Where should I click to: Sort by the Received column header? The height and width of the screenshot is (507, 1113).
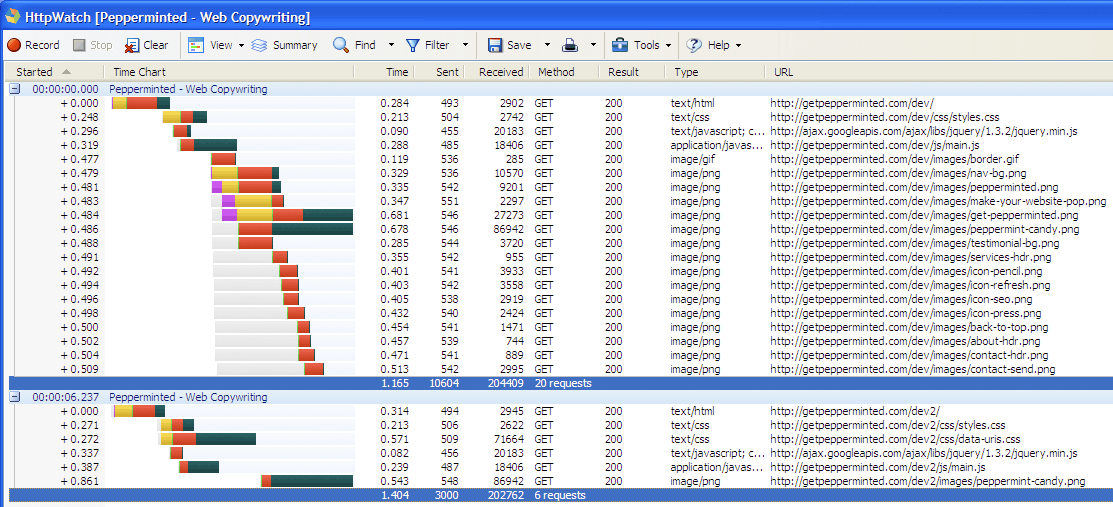tap(501, 72)
